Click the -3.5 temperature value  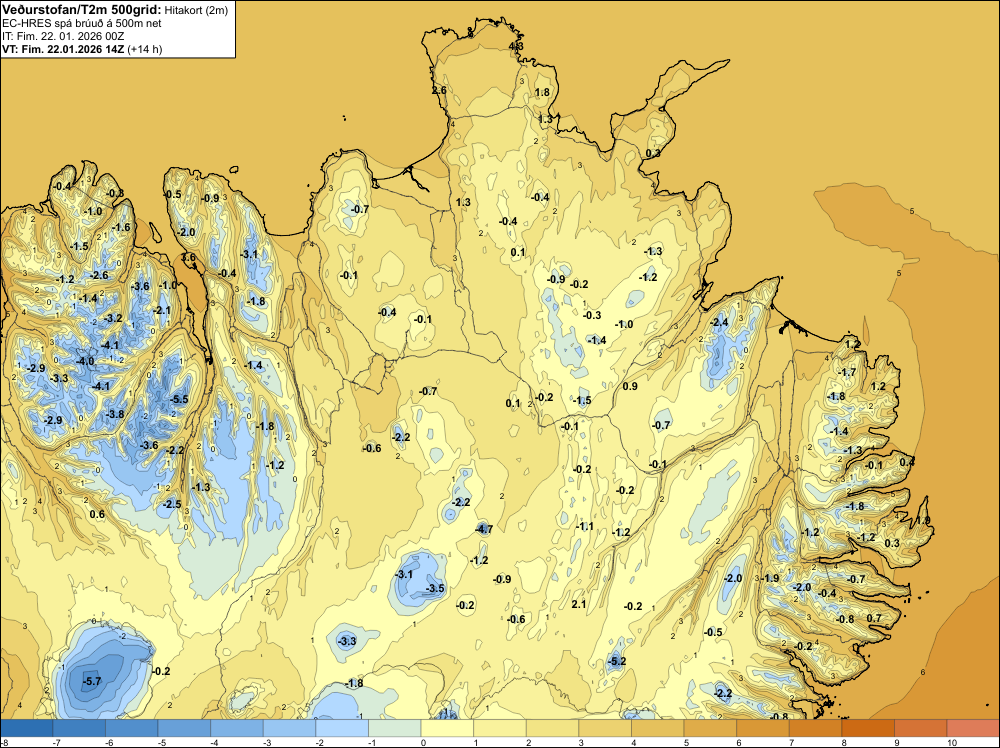click(435, 588)
